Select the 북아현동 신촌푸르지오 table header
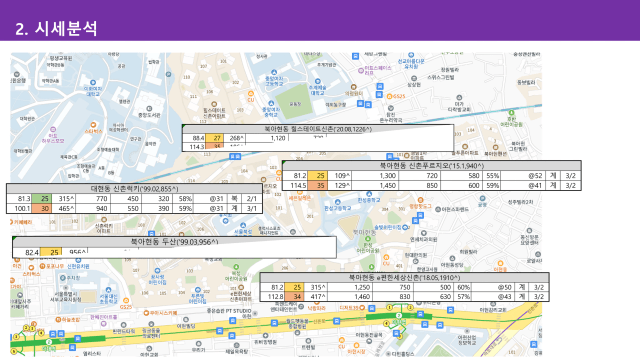Image resolution: width=640 pixels, height=360 pixels. (431, 166)
